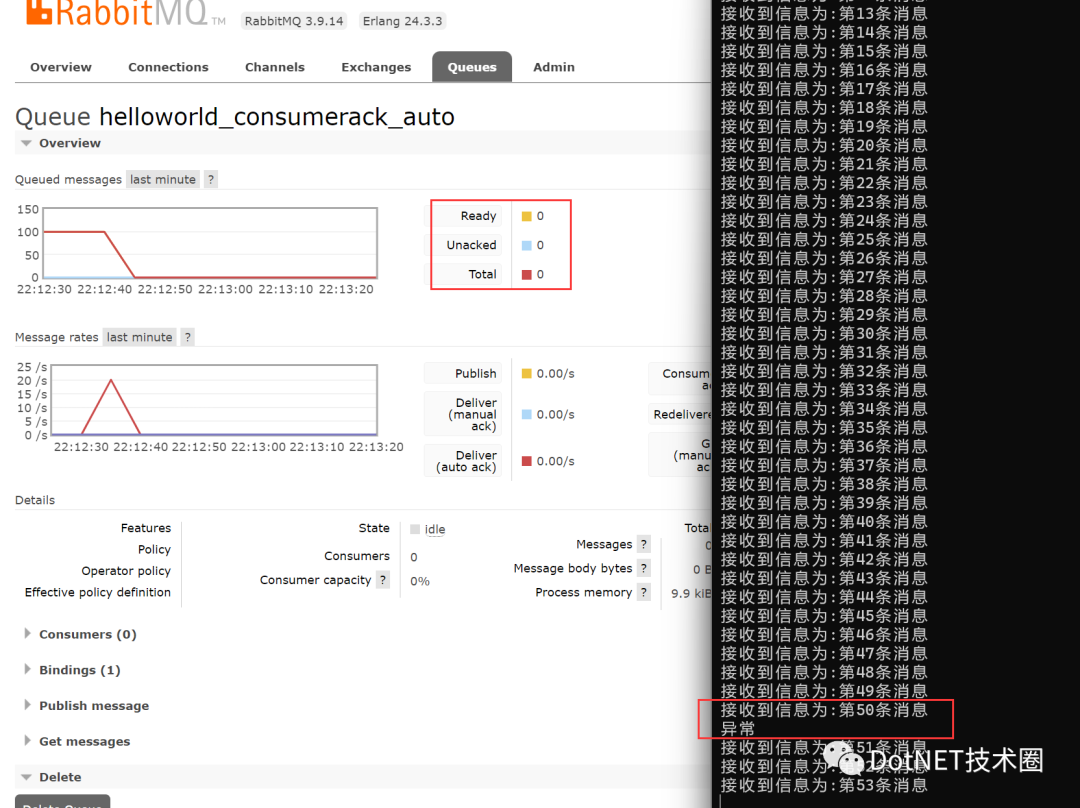The height and width of the screenshot is (808, 1080).
Task: Click the RabbitMQ logo
Action: pos(124,12)
